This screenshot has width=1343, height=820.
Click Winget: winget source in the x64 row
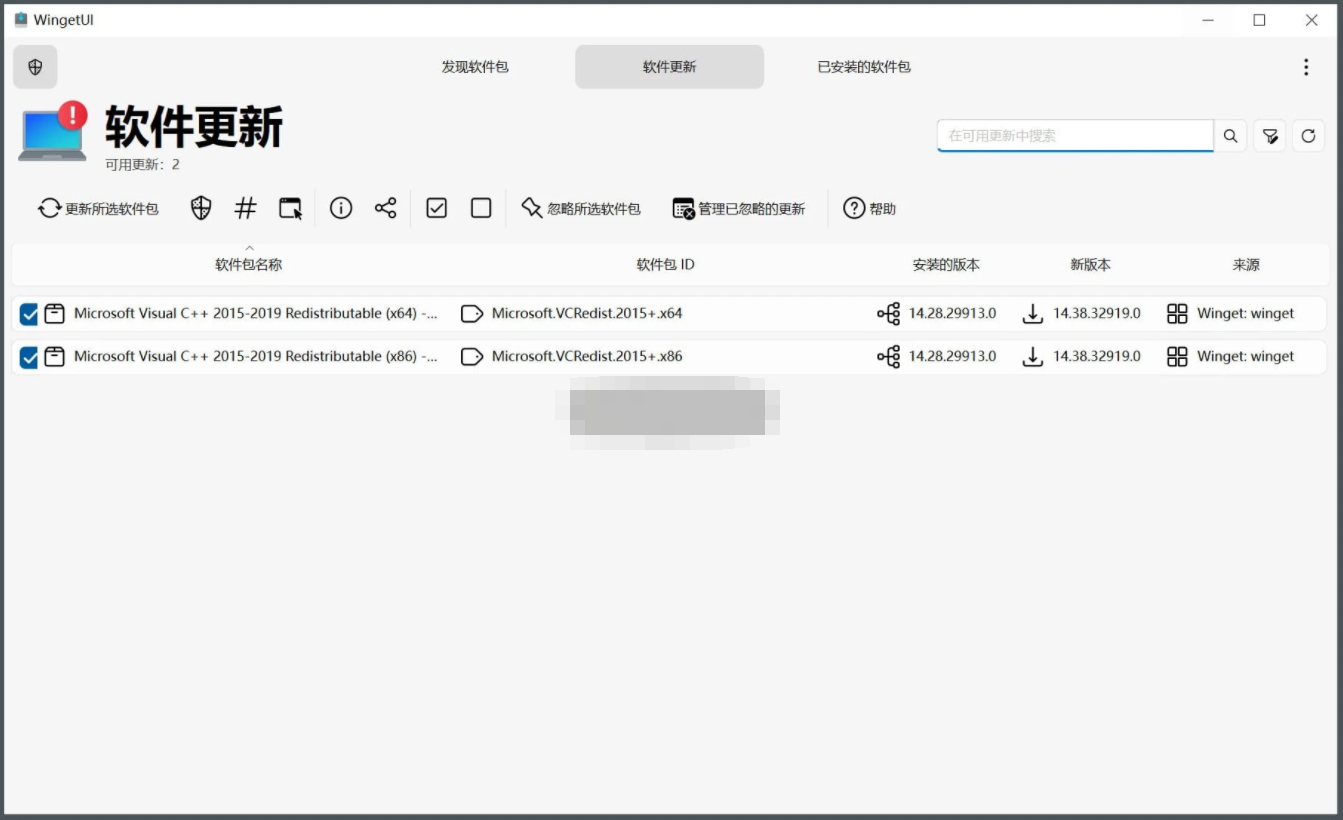[x=1246, y=314]
